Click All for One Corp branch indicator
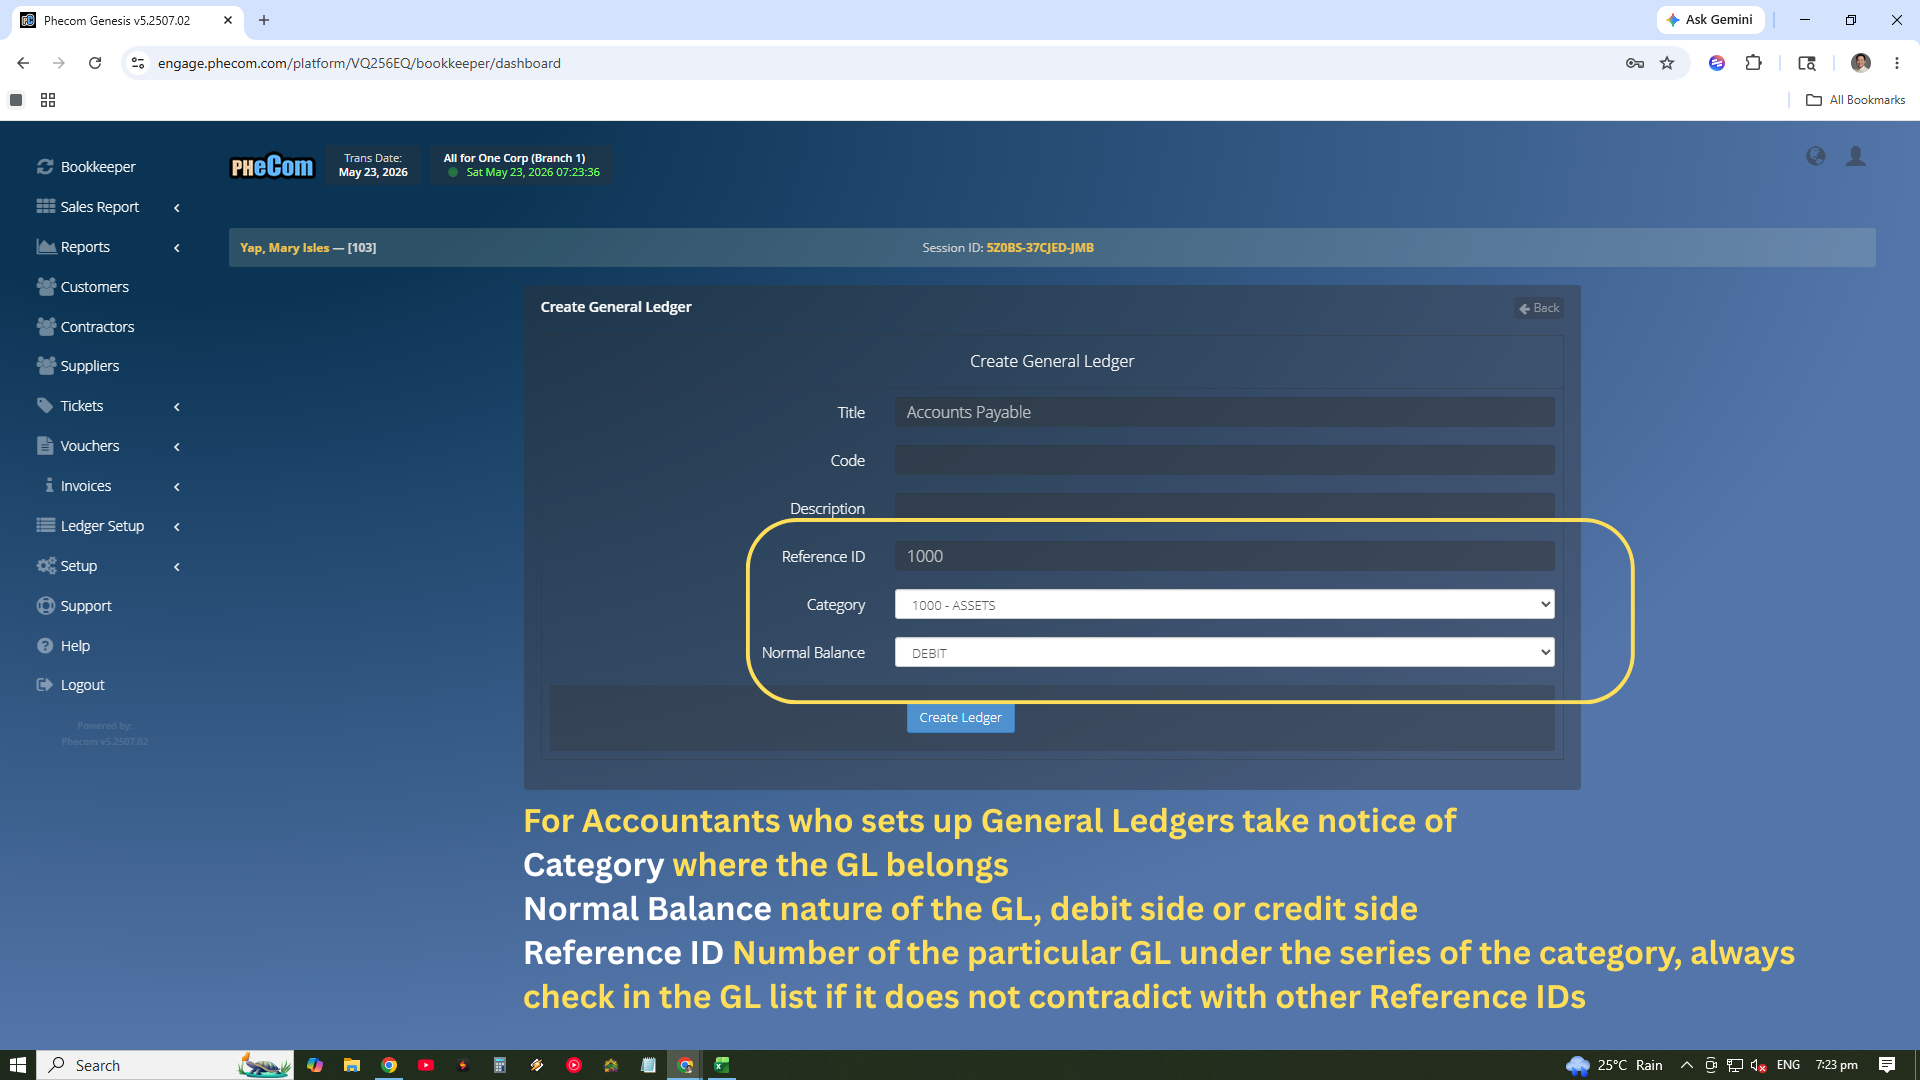This screenshot has width=1920, height=1080. 521,165
